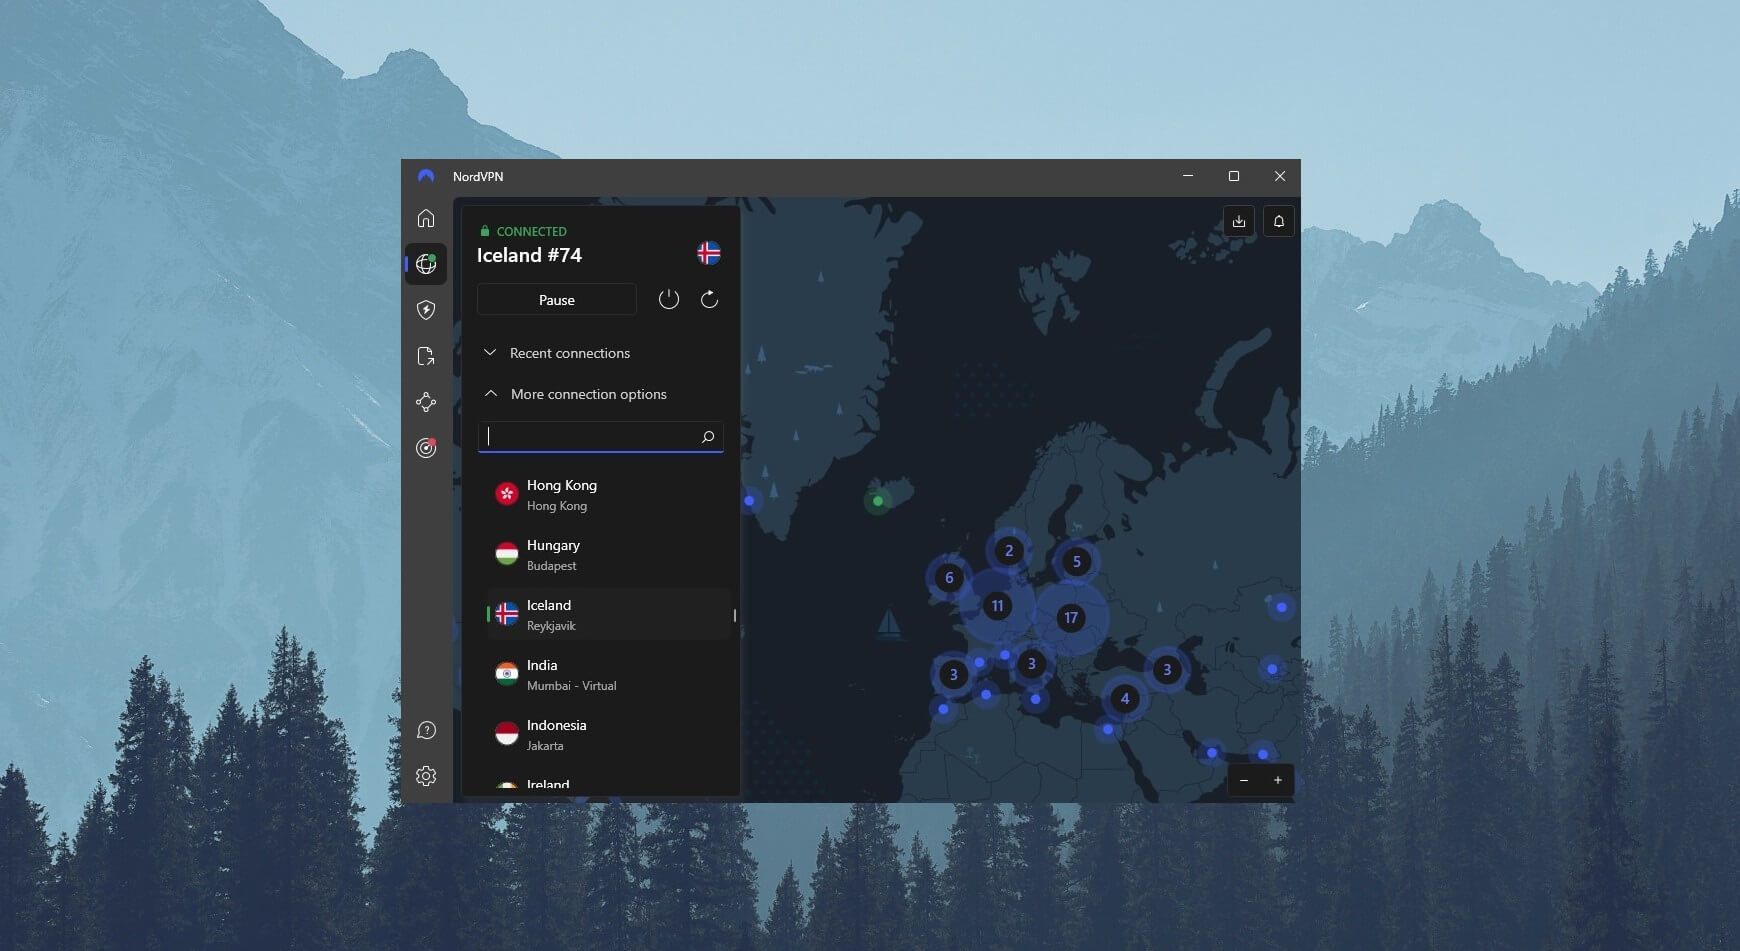The image size is (1740, 951).
Task: Click the CONNECTED status label
Action: click(531, 231)
